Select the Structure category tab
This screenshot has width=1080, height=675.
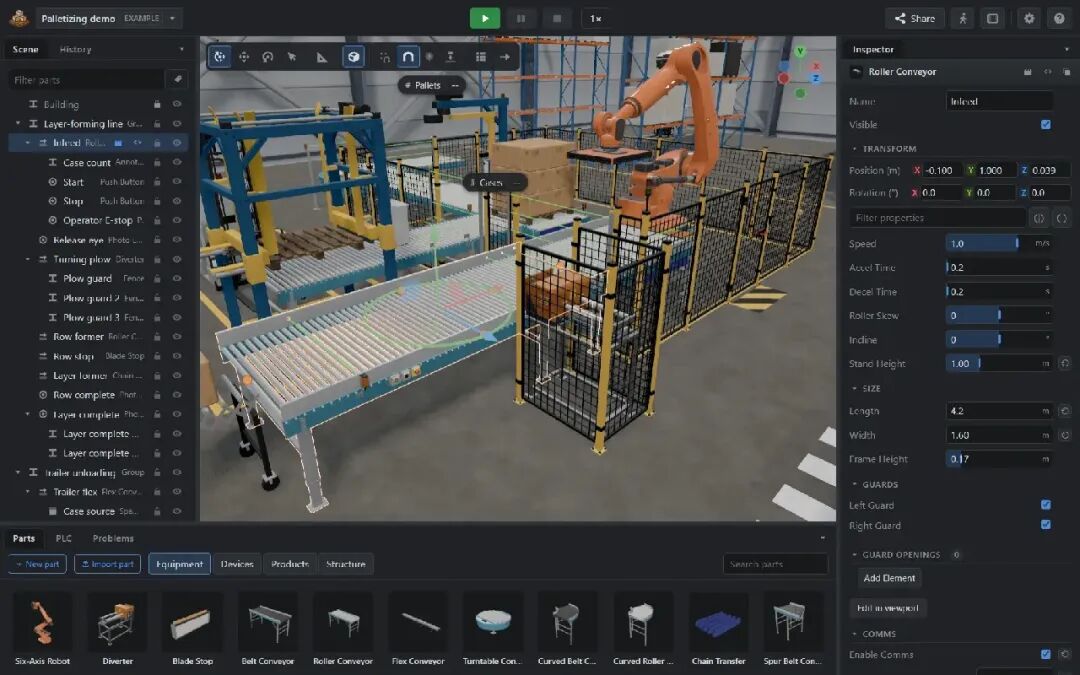pyautogui.click(x=346, y=564)
